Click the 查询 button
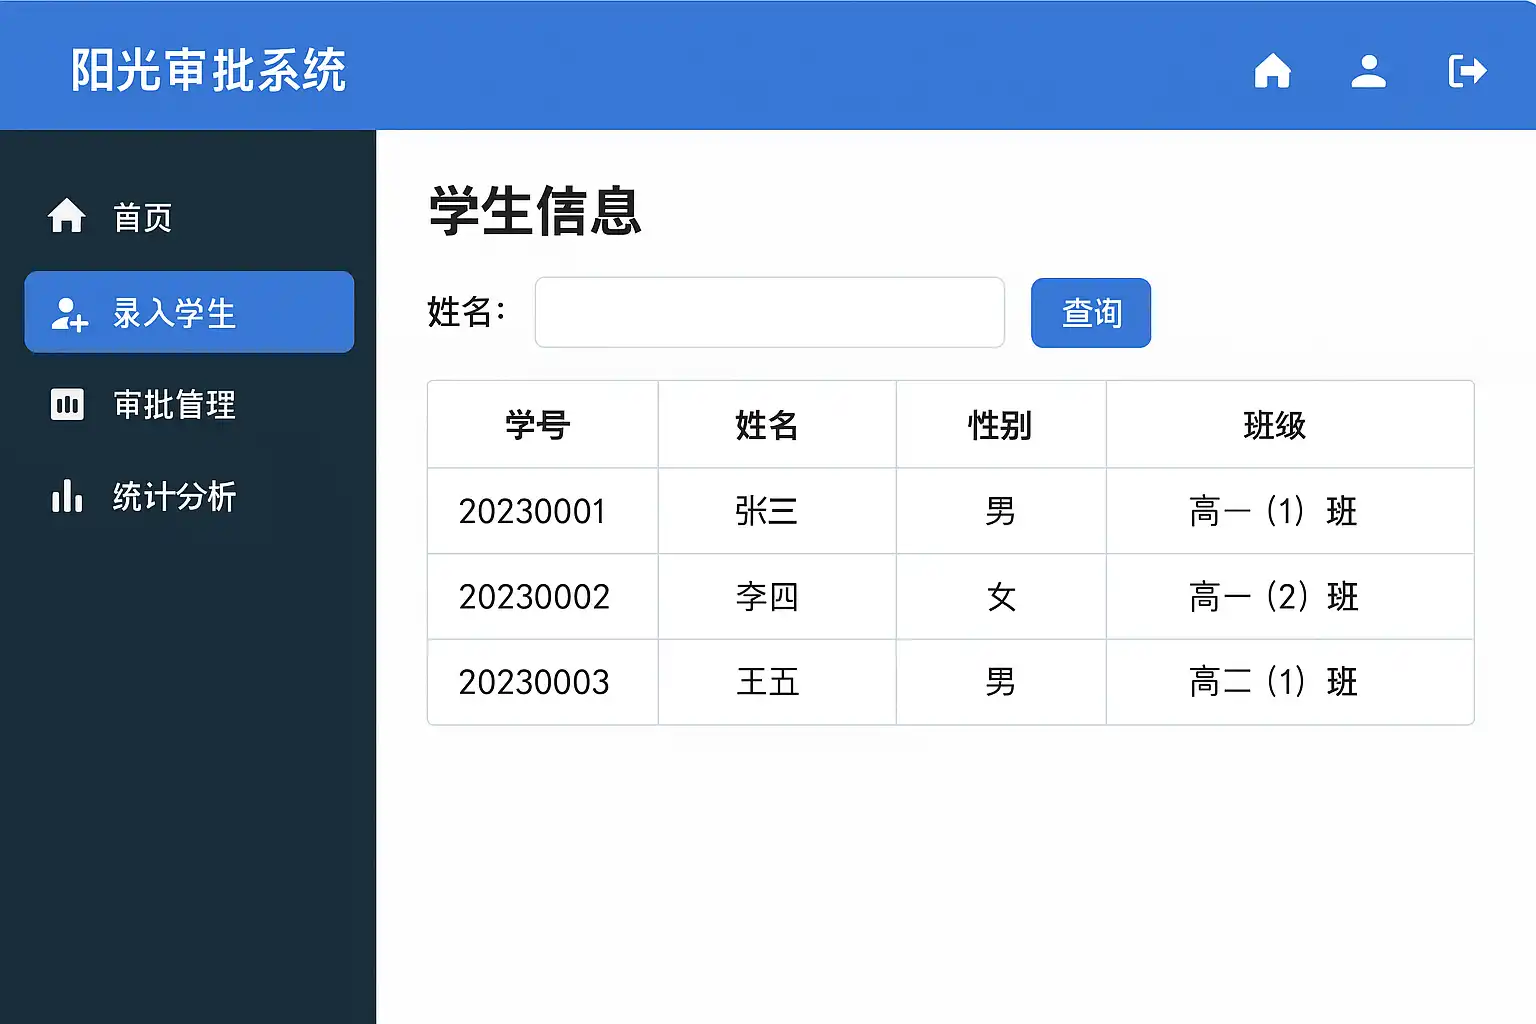 coord(1091,313)
